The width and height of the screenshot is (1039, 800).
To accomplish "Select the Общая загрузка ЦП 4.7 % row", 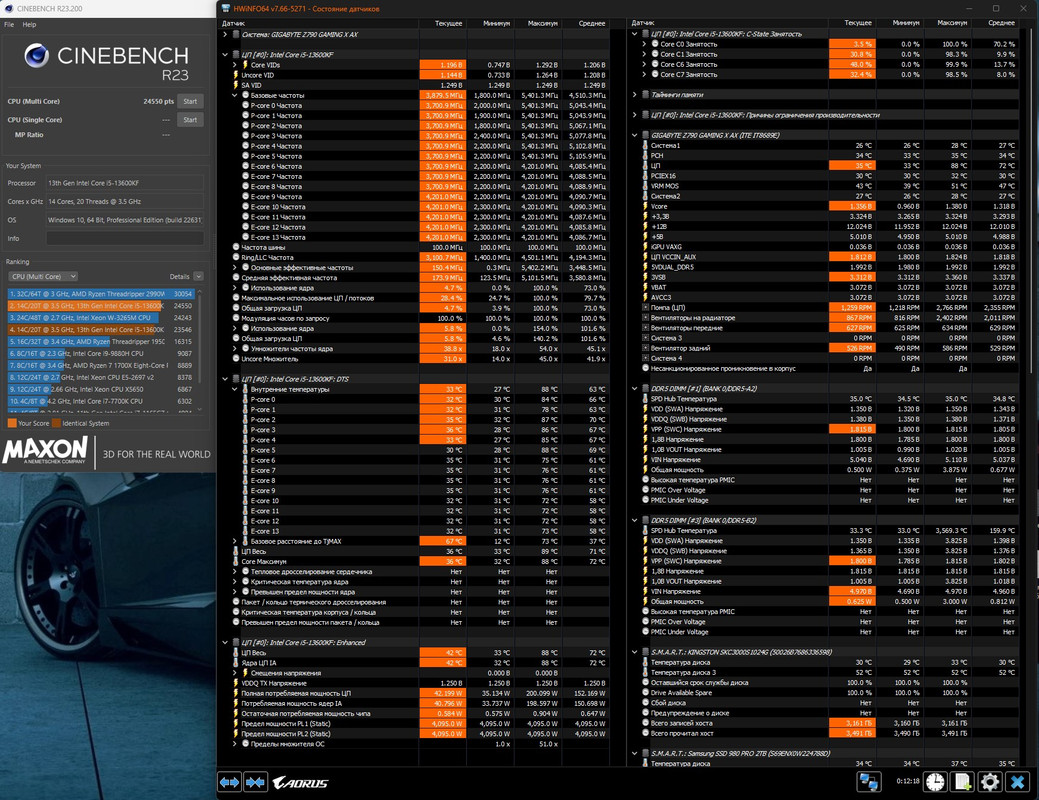I will click(x=415, y=308).
